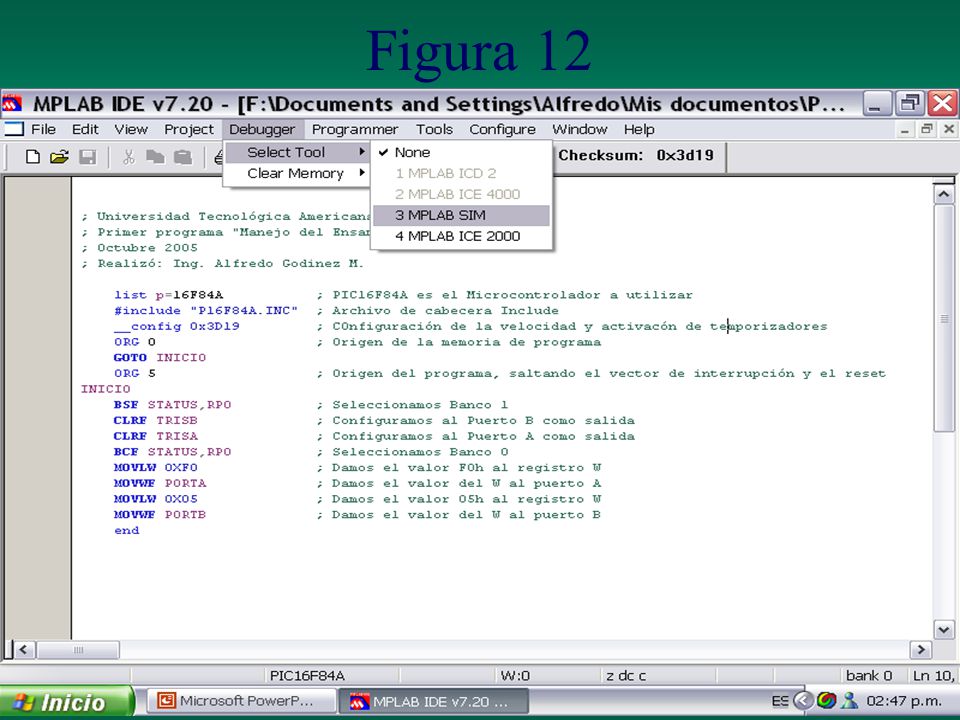Open the Configure menu
The image size is (960, 720).
point(503,129)
